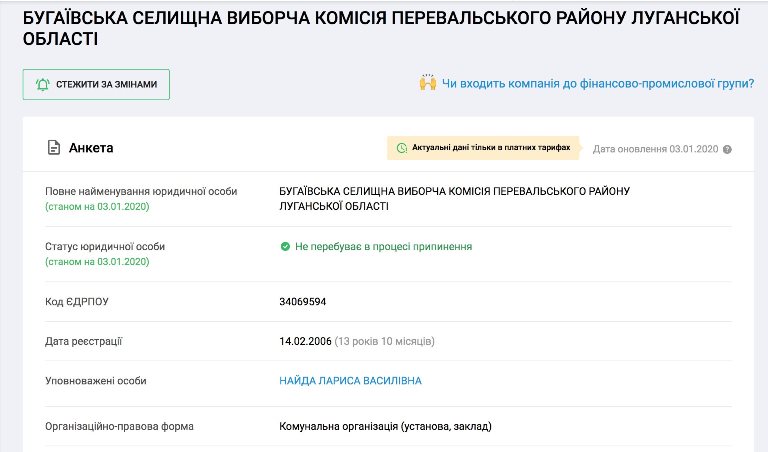This screenshot has width=768, height=452.
Task: Click the document icon beside «Анкета»
Action: tap(54, 148)
